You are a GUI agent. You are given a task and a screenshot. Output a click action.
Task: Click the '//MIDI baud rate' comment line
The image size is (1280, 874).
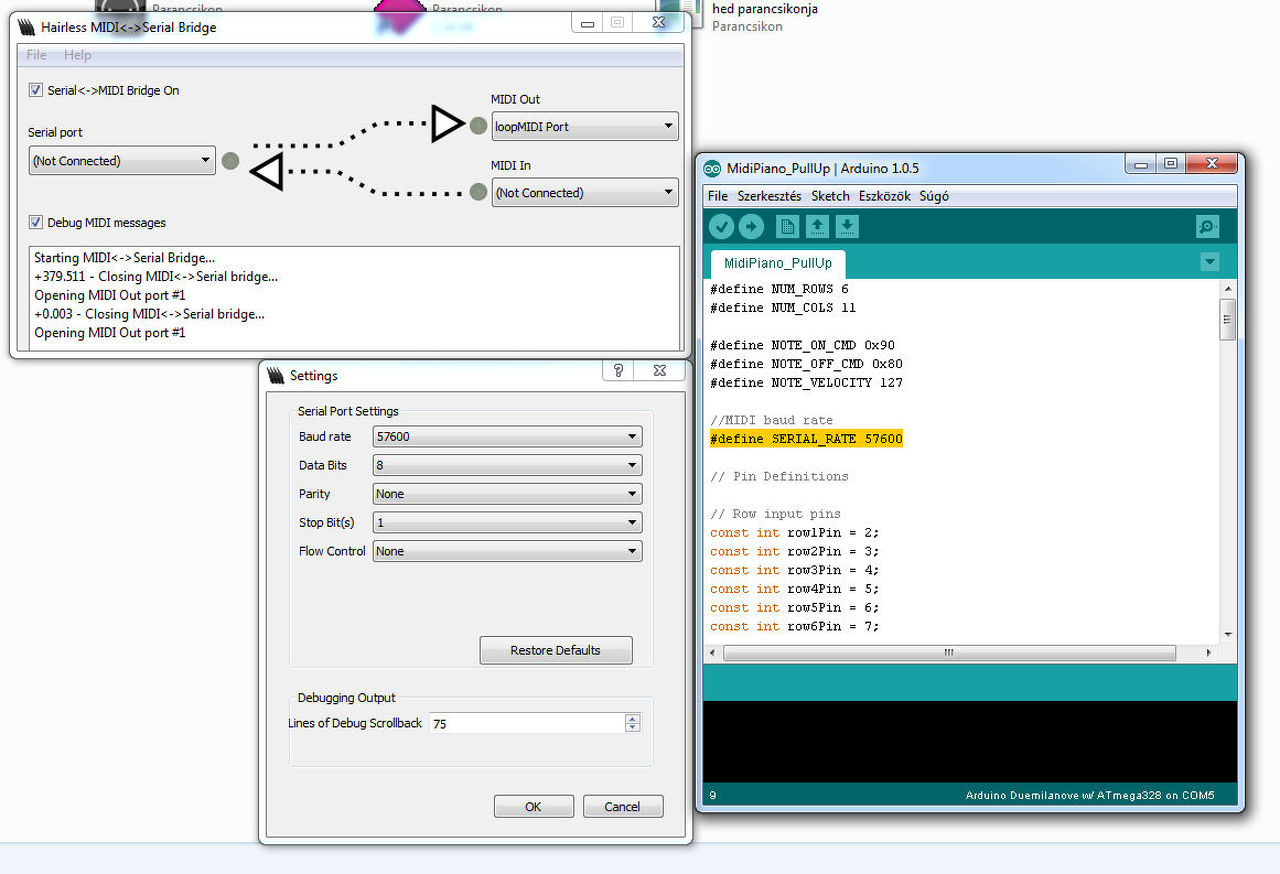[x=771, y=420]
